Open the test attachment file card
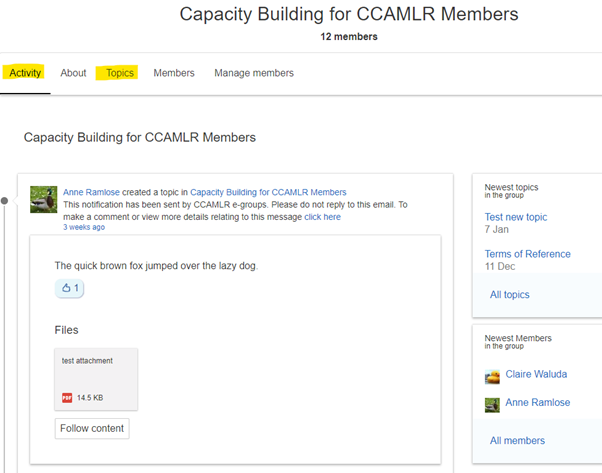The width and height of the screenshot is (602, 473). coord(96,379)
